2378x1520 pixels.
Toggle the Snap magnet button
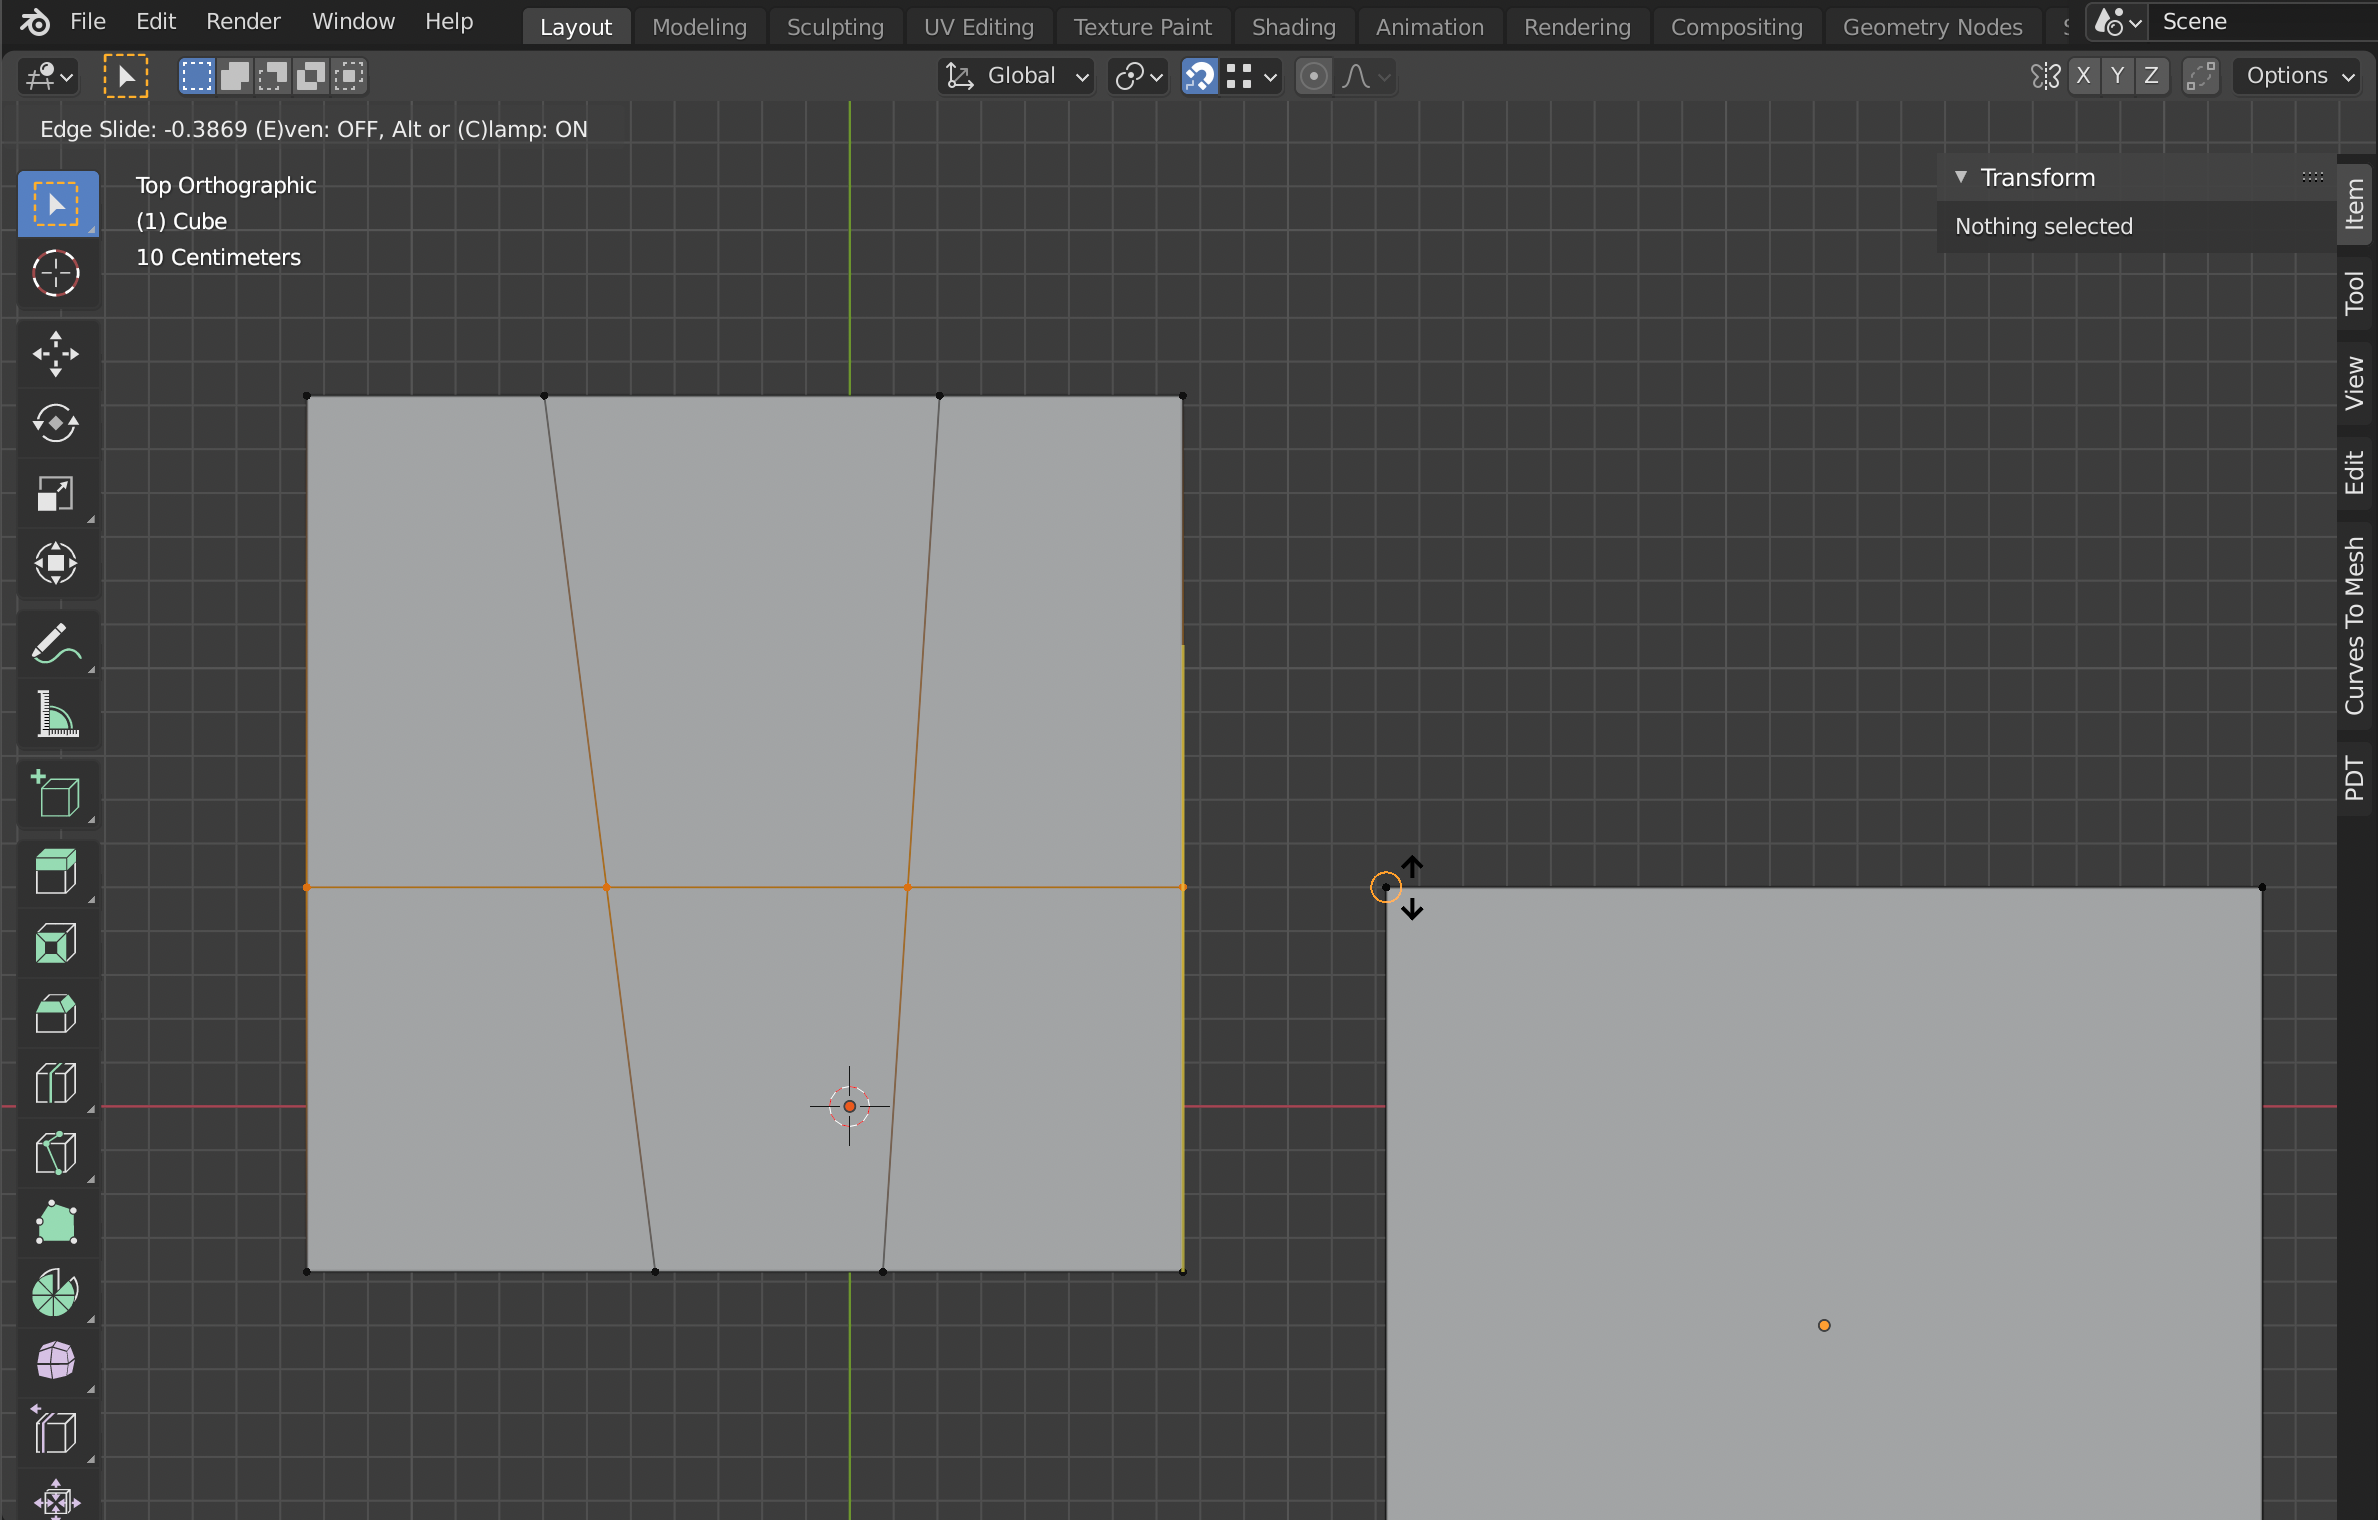point(1199,76)
